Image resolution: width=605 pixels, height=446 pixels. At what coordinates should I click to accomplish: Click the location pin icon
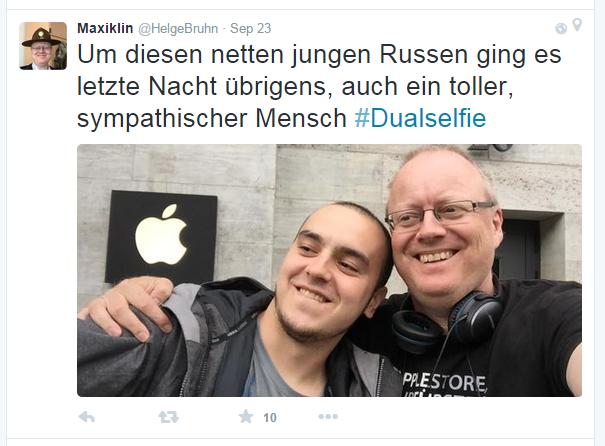(577, 25)
